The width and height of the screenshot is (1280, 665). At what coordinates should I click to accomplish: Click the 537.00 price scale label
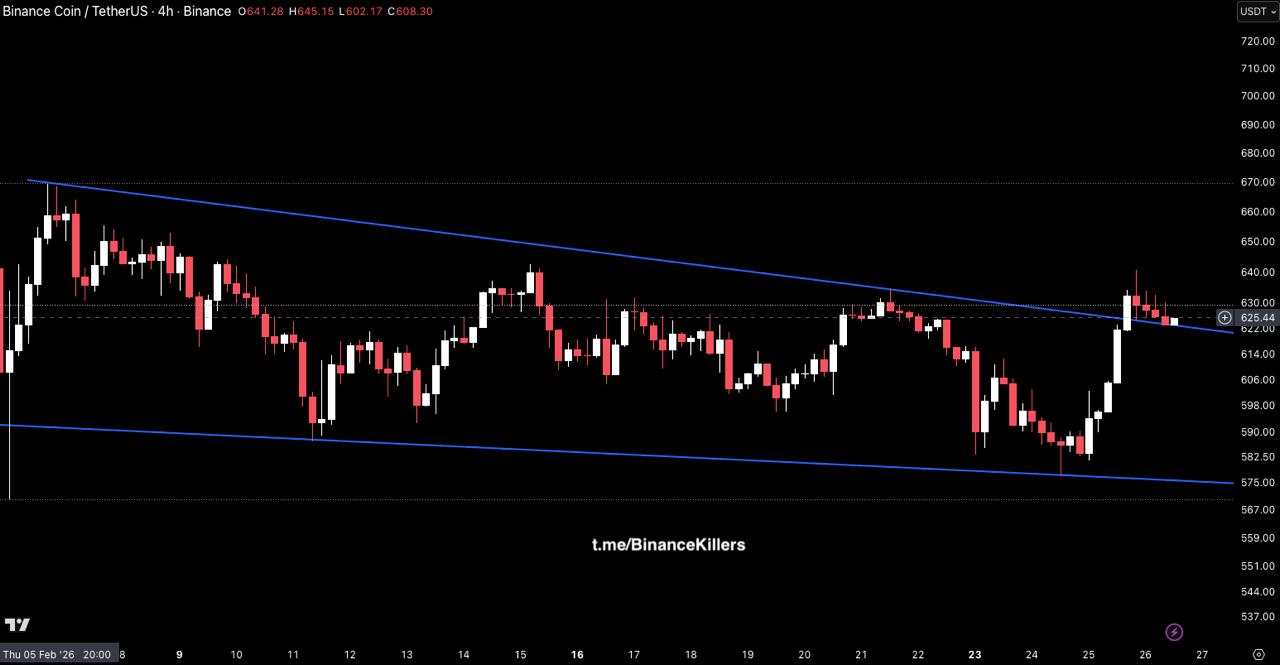point(1256,616)
